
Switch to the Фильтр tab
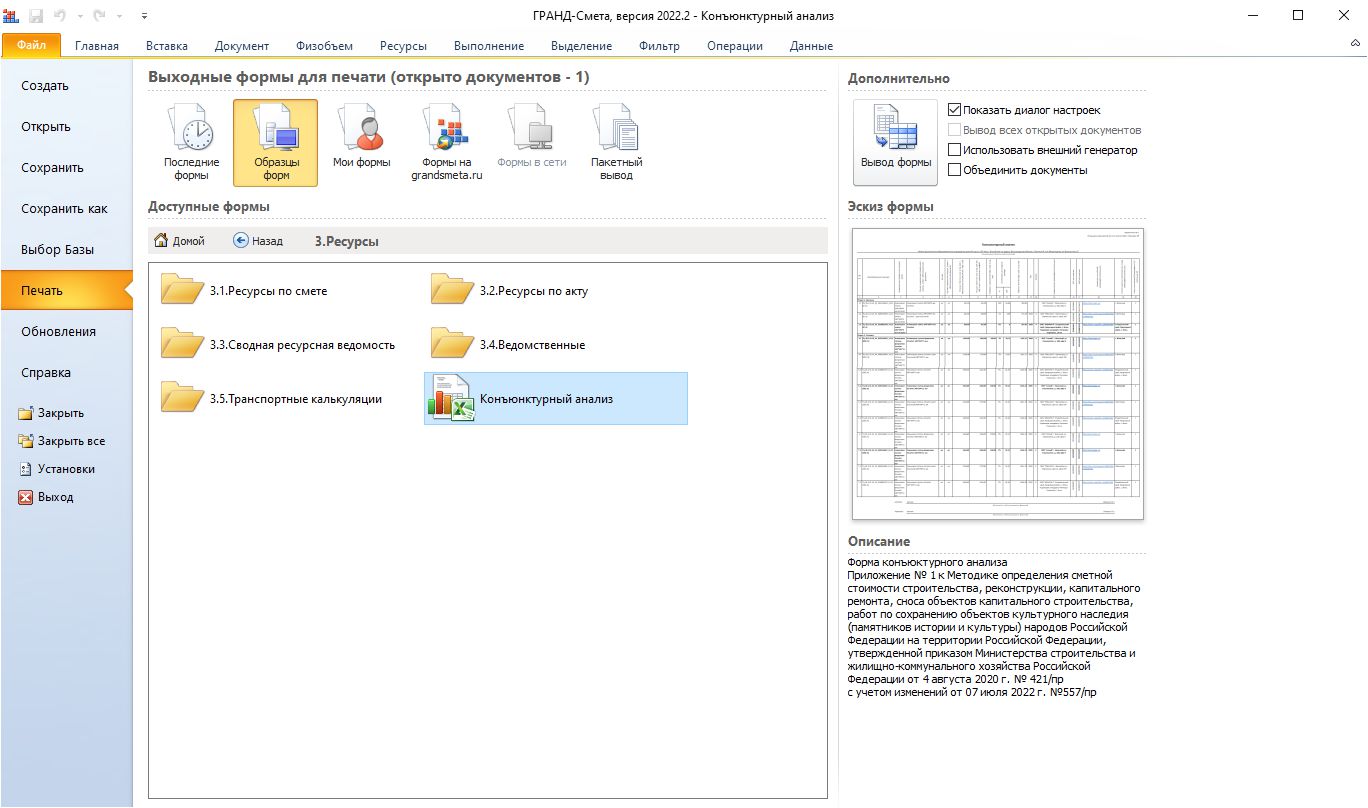[659, 46]
